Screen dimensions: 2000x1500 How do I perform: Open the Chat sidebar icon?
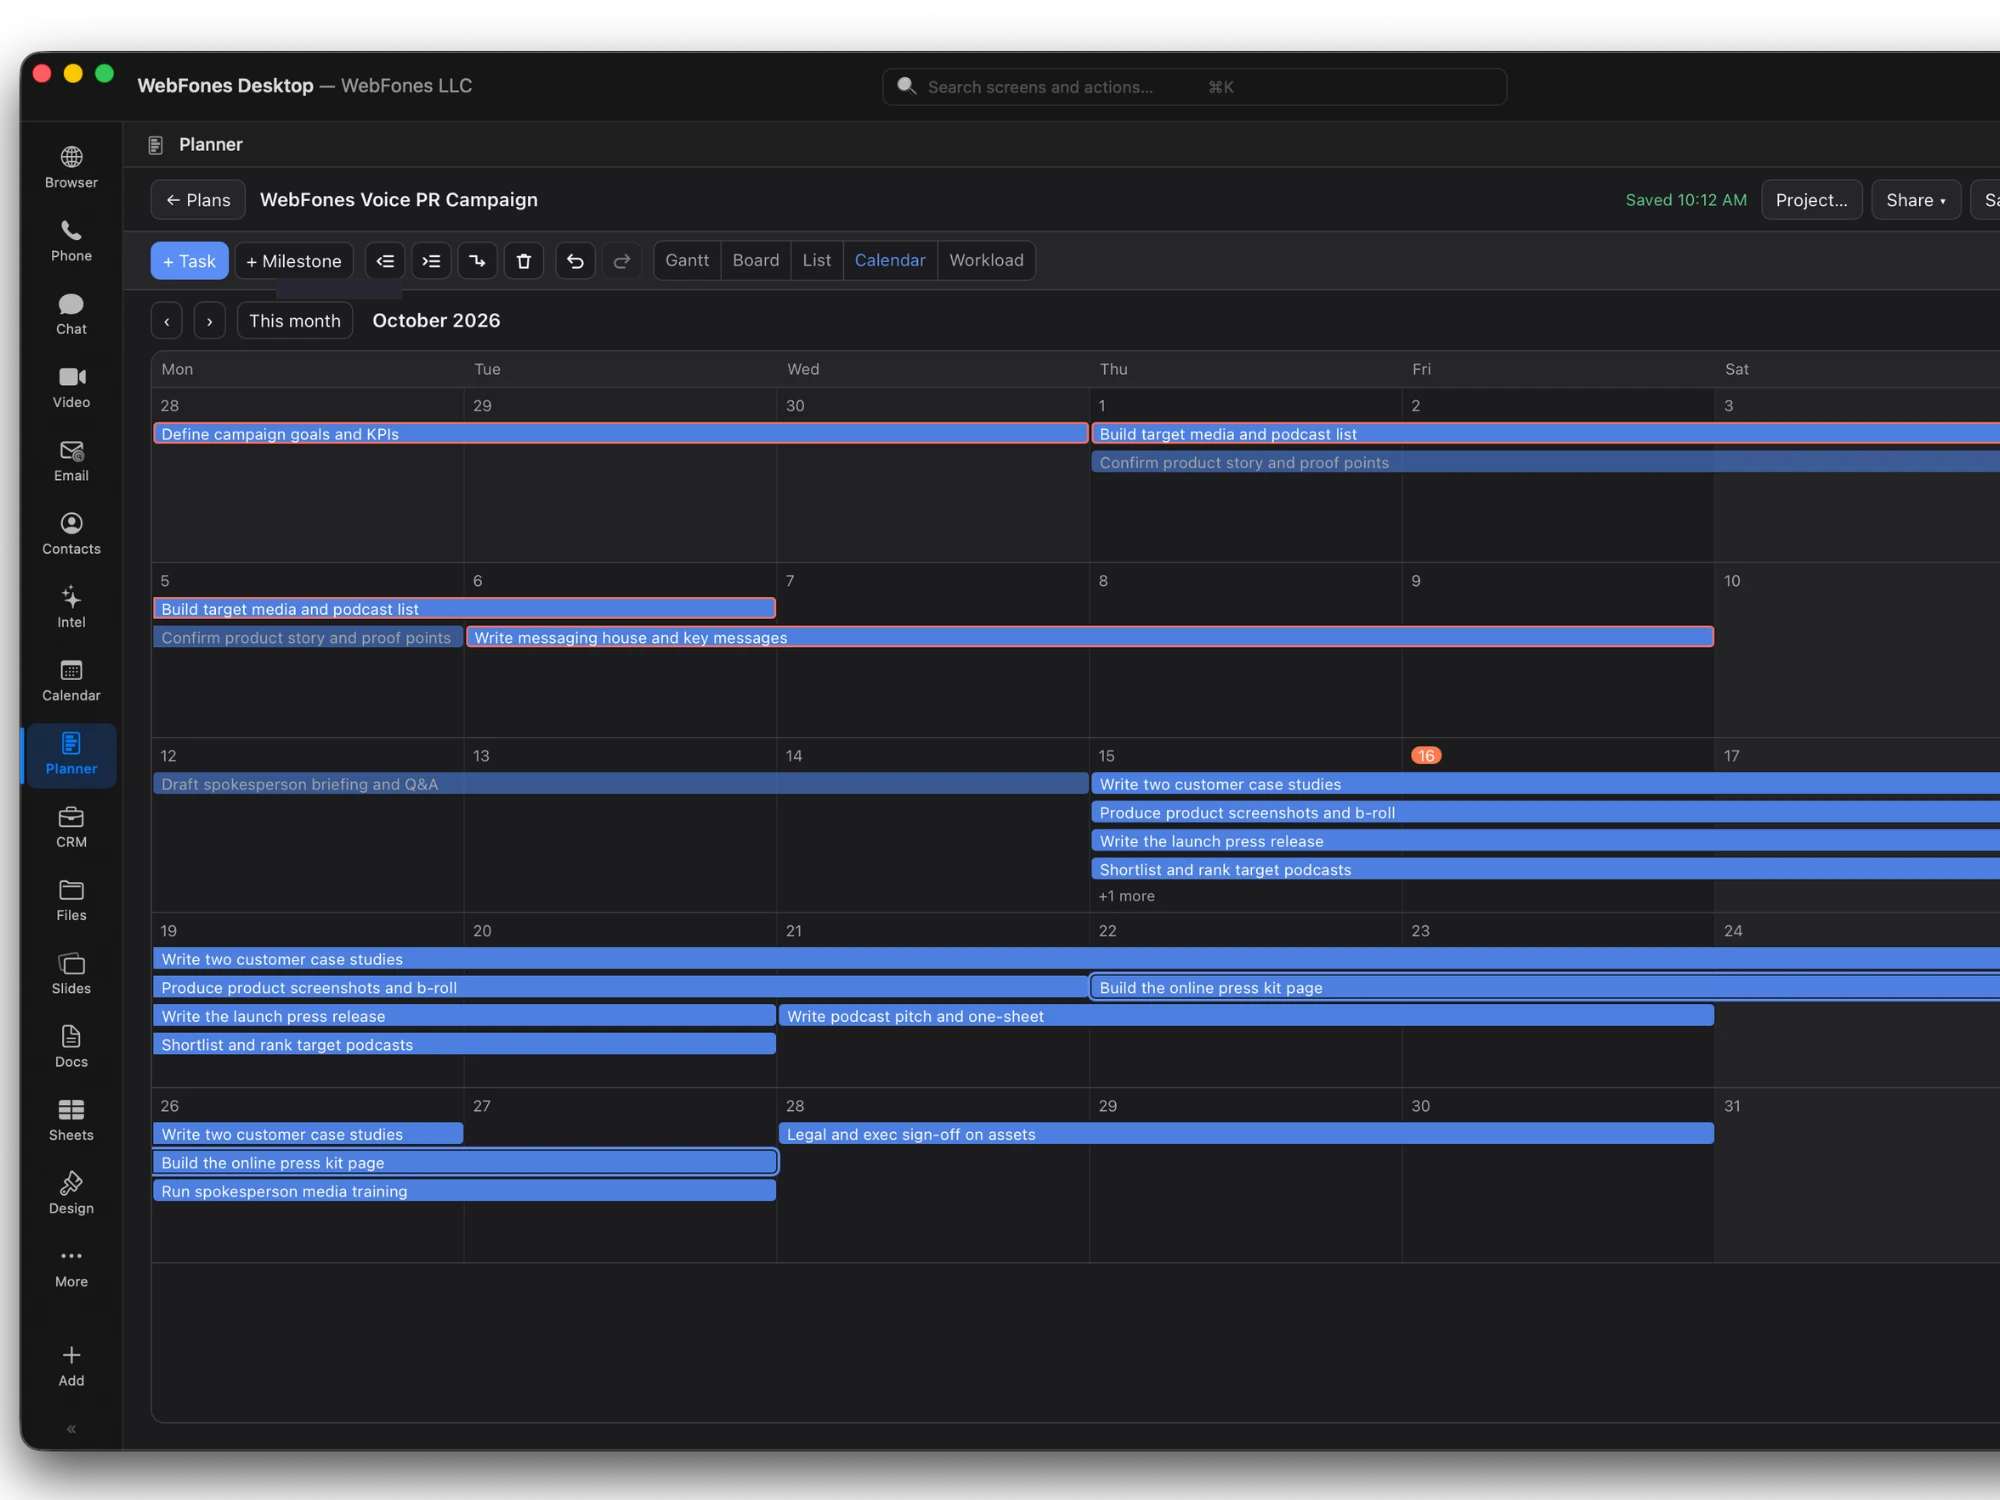point(71,314)
